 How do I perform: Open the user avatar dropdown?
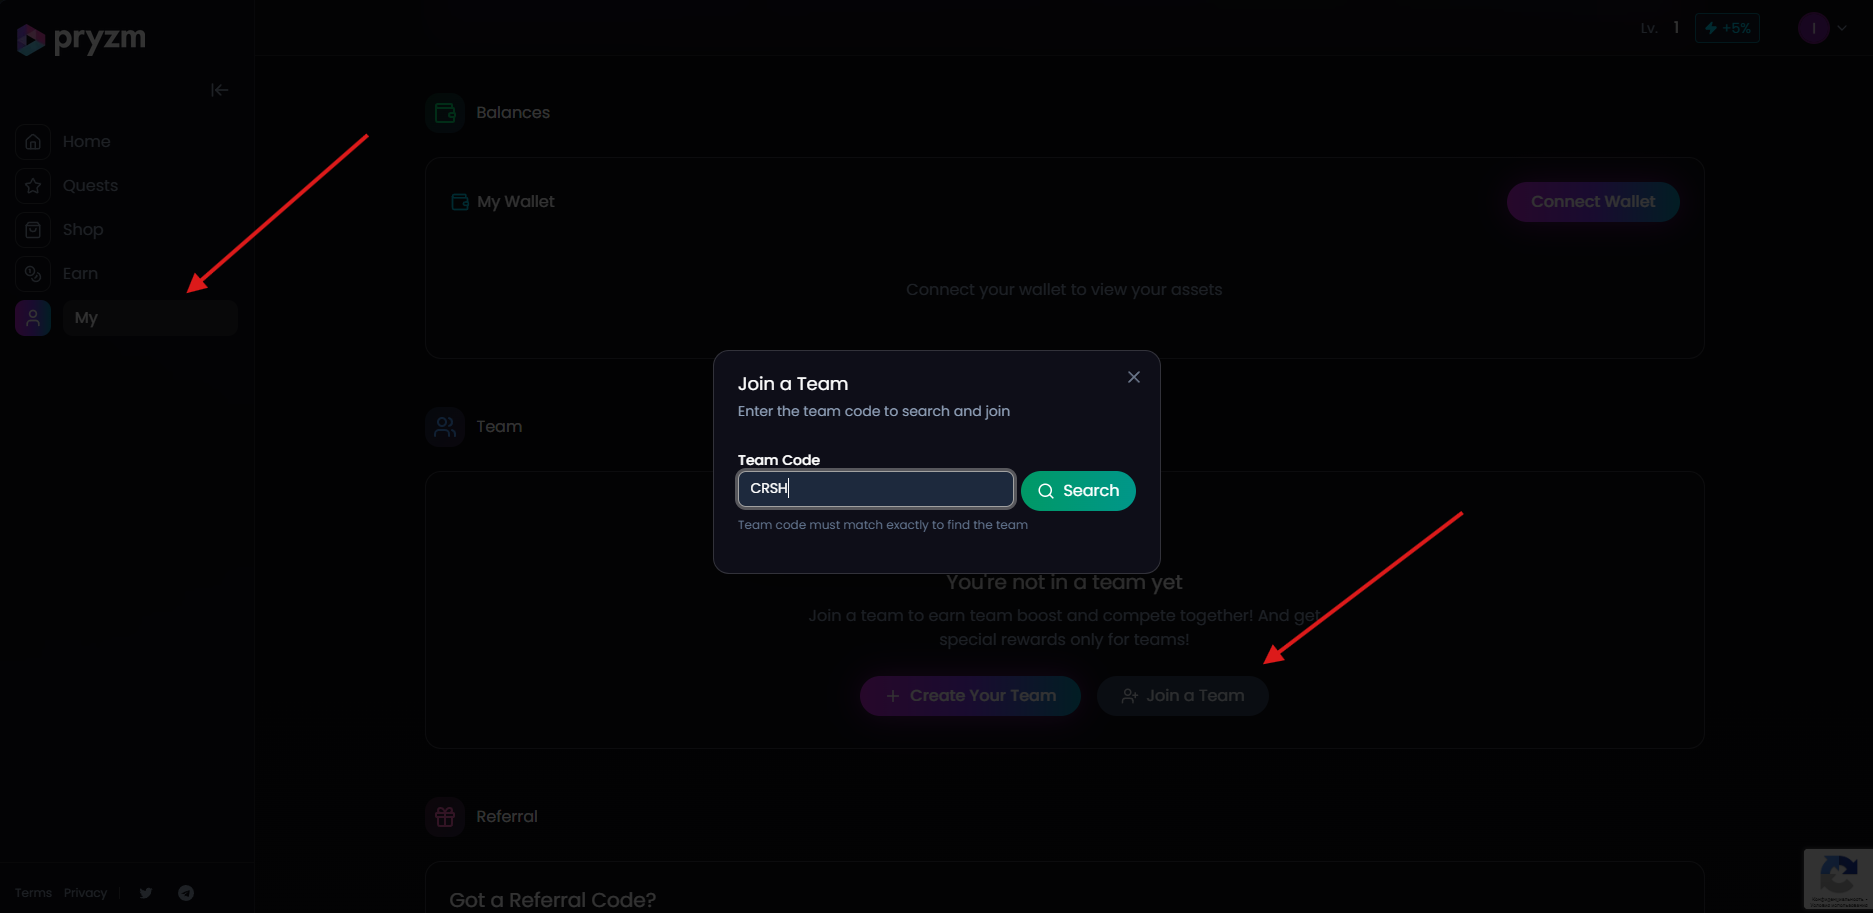click(1822, 28)
